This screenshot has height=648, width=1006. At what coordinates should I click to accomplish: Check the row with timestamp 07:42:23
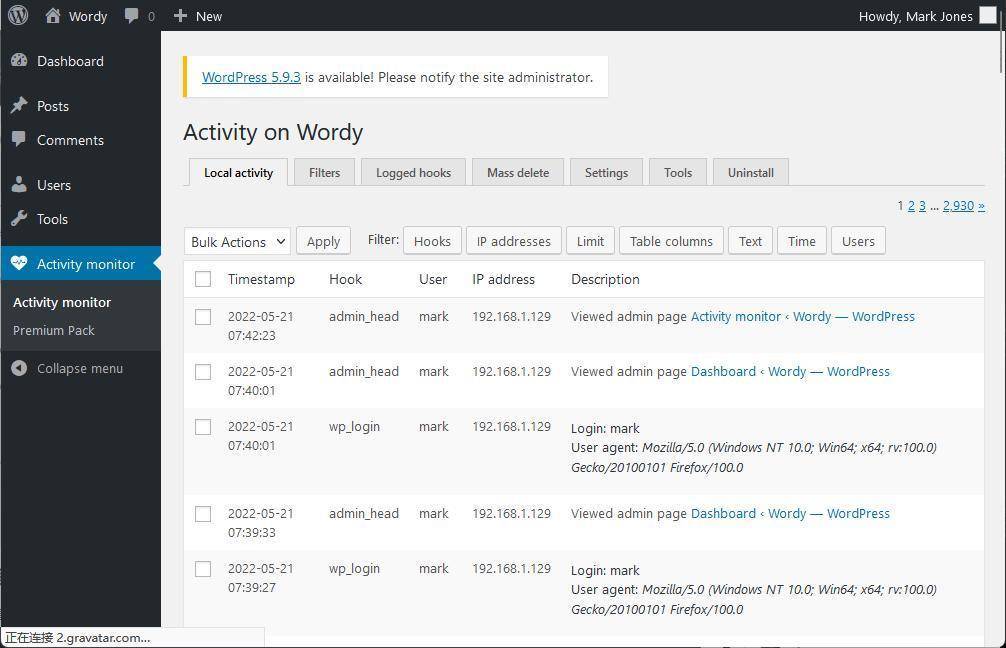pyautogui.click(x=203, y=317)
